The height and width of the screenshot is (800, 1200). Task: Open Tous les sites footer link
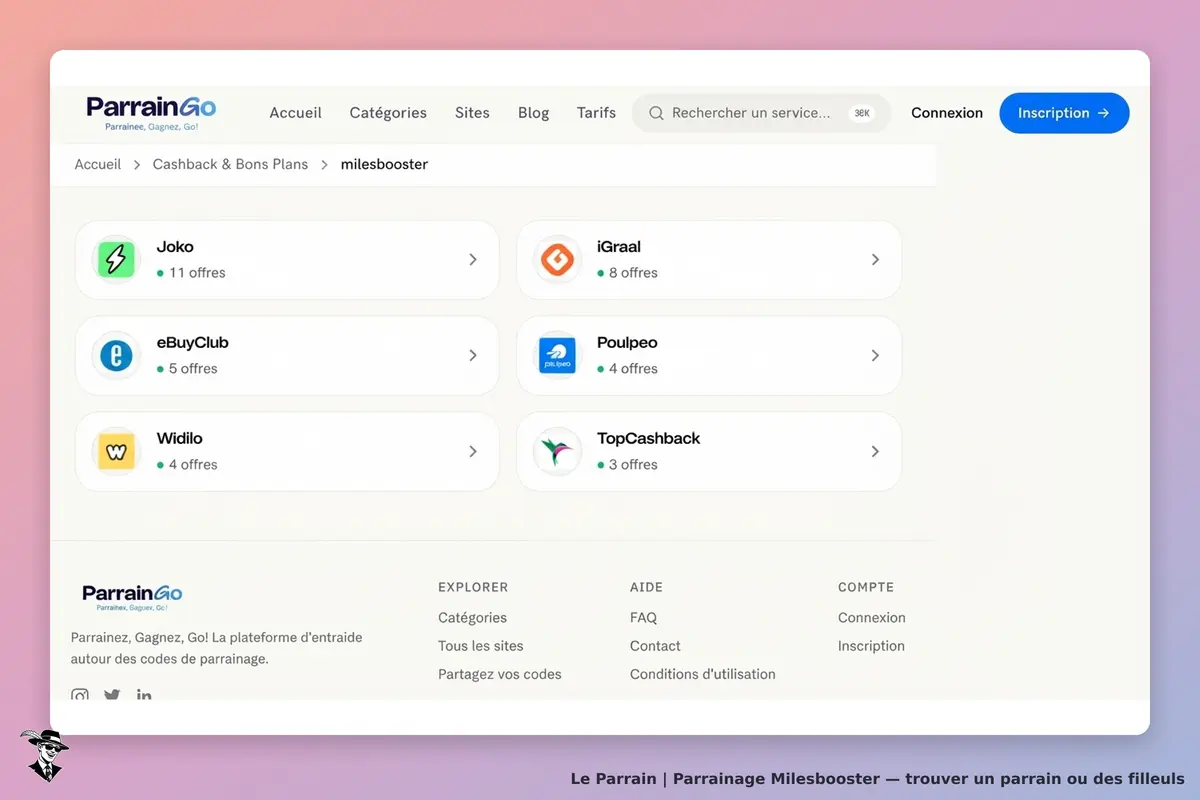(x=481, y=646)
